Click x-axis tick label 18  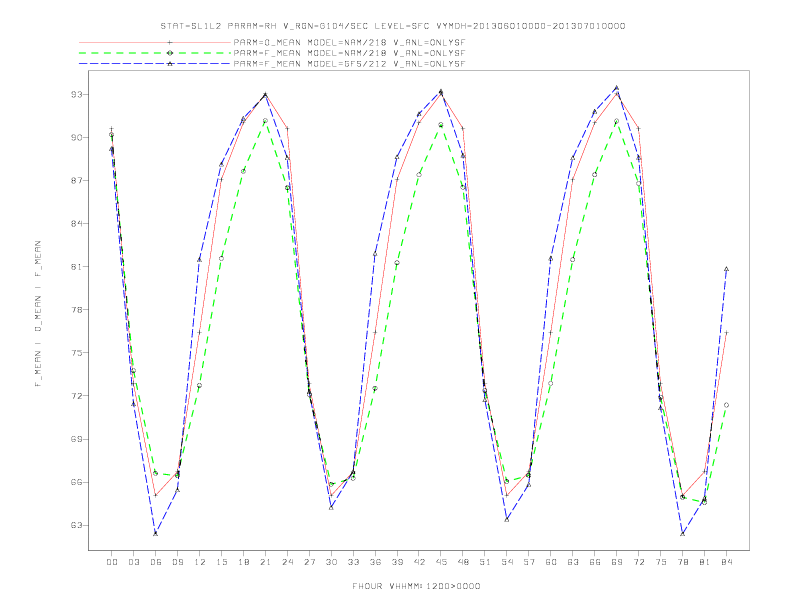pos(243,562)
